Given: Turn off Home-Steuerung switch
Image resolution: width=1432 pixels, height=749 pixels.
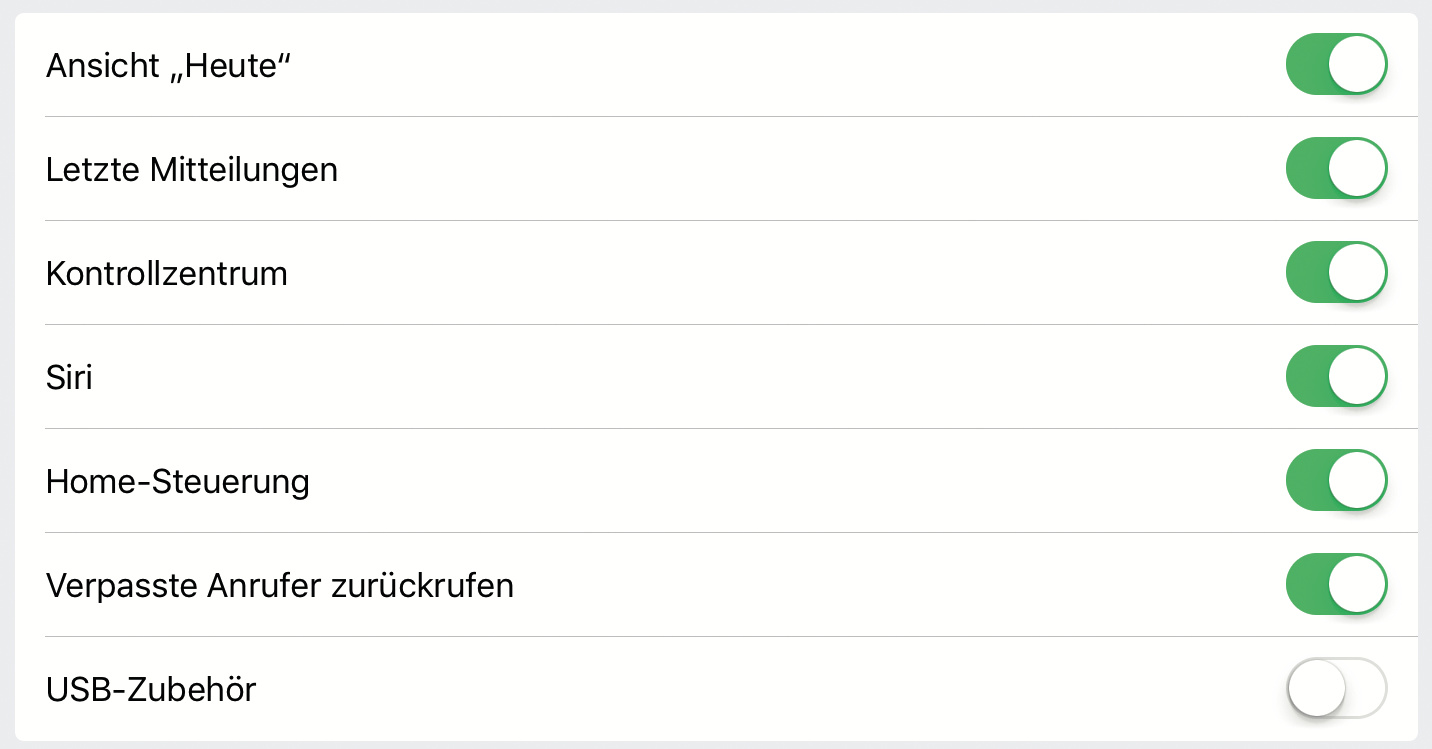Looking at the screenshot, I should click(1336, 481).
